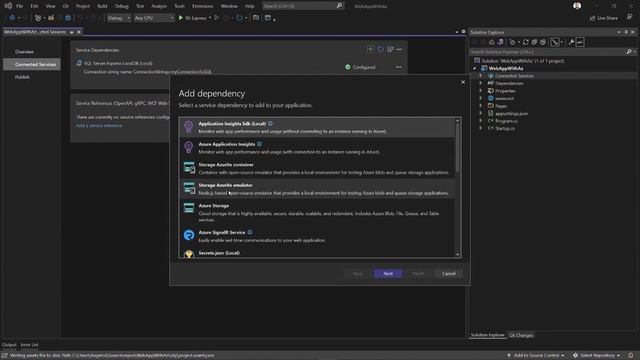Expand Pages folder in Solution Explorer

click(481, 106)
